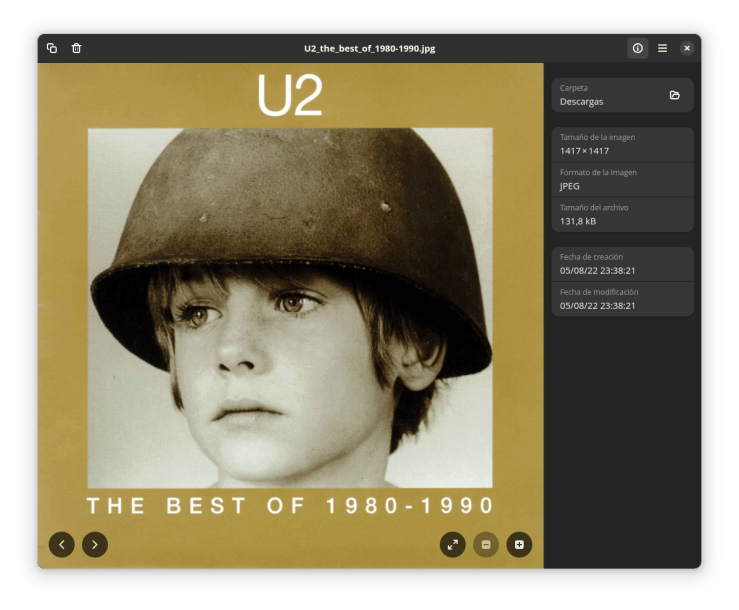The height and width of the screenshot is (610, 739).
Task: Click the U2_the_best_of_1980-1990.jpg title
Action: pyautogui.click(x=370, y=49)
